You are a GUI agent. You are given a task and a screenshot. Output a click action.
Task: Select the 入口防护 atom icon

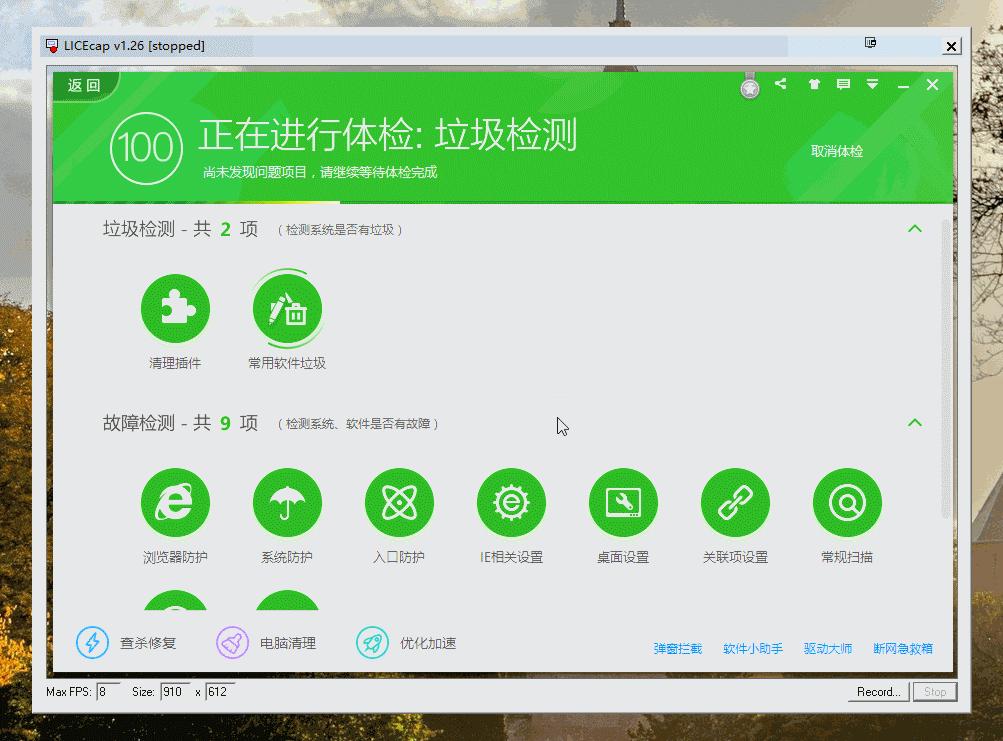coord(399,502)
